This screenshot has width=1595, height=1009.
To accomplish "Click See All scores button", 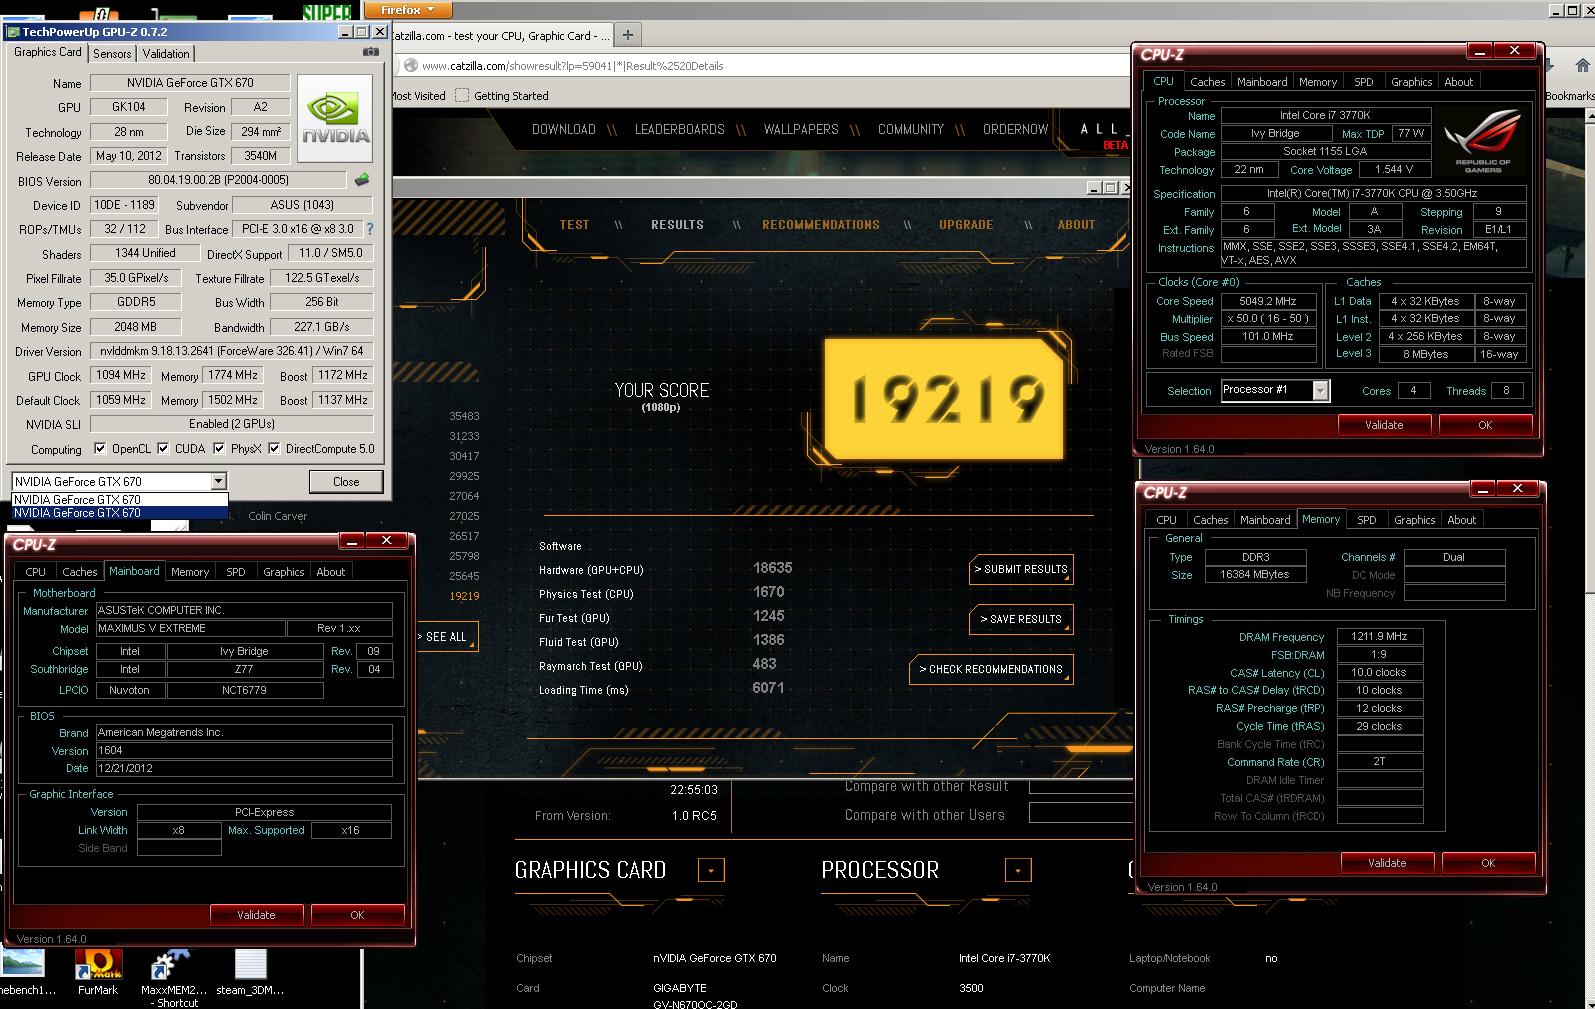I will click(x=446, y=637).
